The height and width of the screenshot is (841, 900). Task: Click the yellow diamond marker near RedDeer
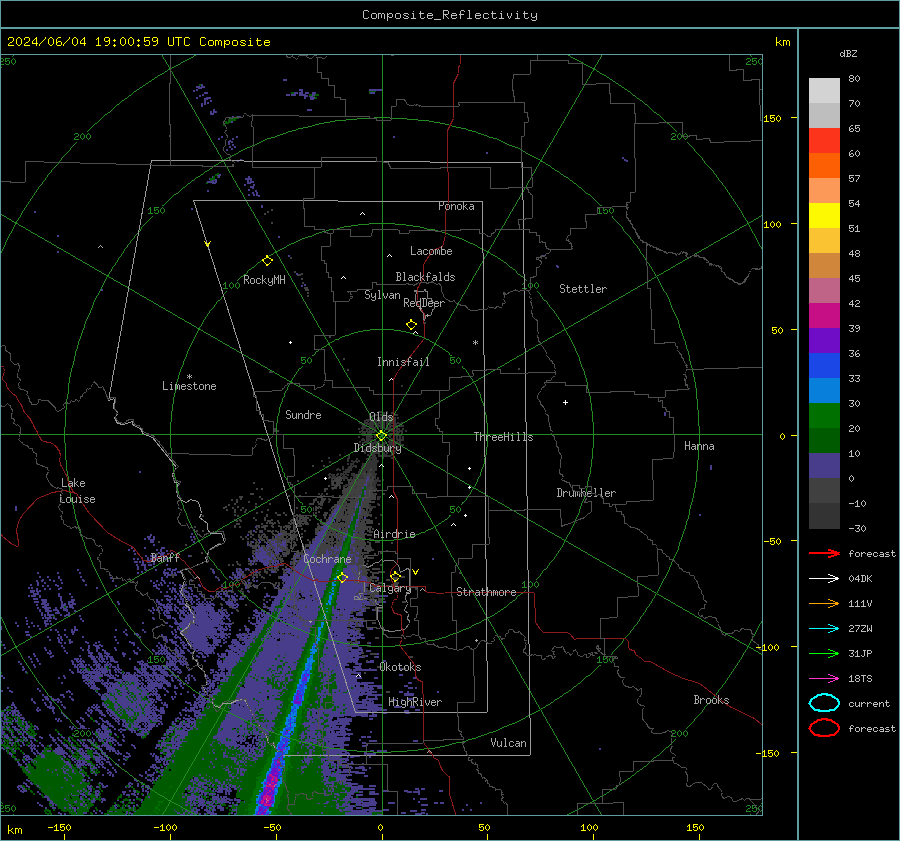(412, 325)
